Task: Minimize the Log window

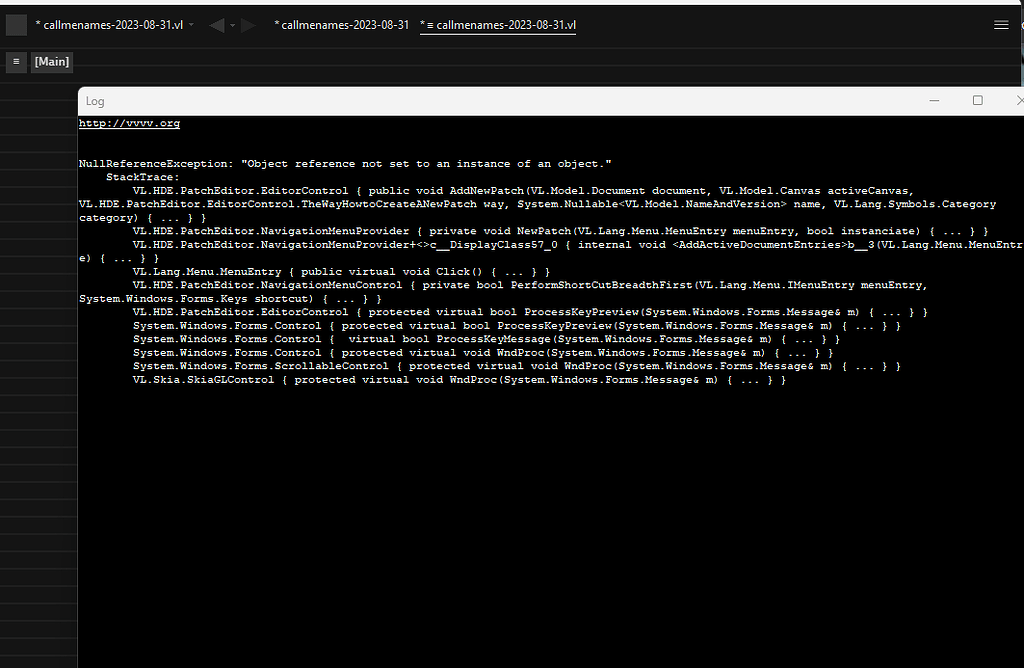Action: click(934, 100)
